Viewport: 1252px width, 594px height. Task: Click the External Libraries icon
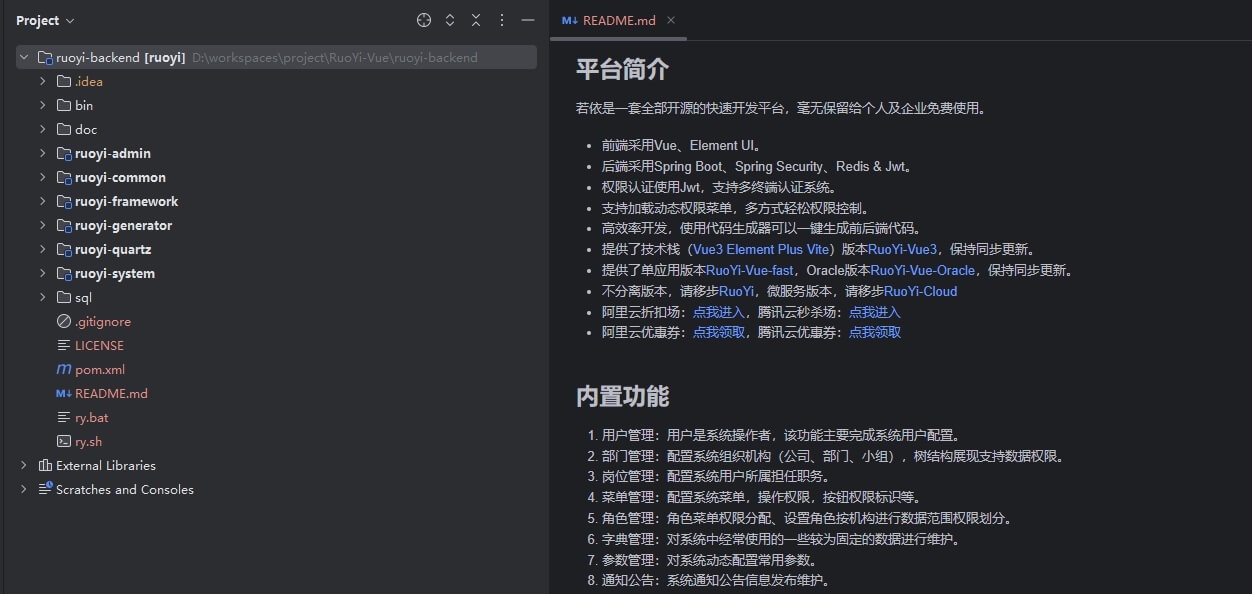click(x=45, y=466)
